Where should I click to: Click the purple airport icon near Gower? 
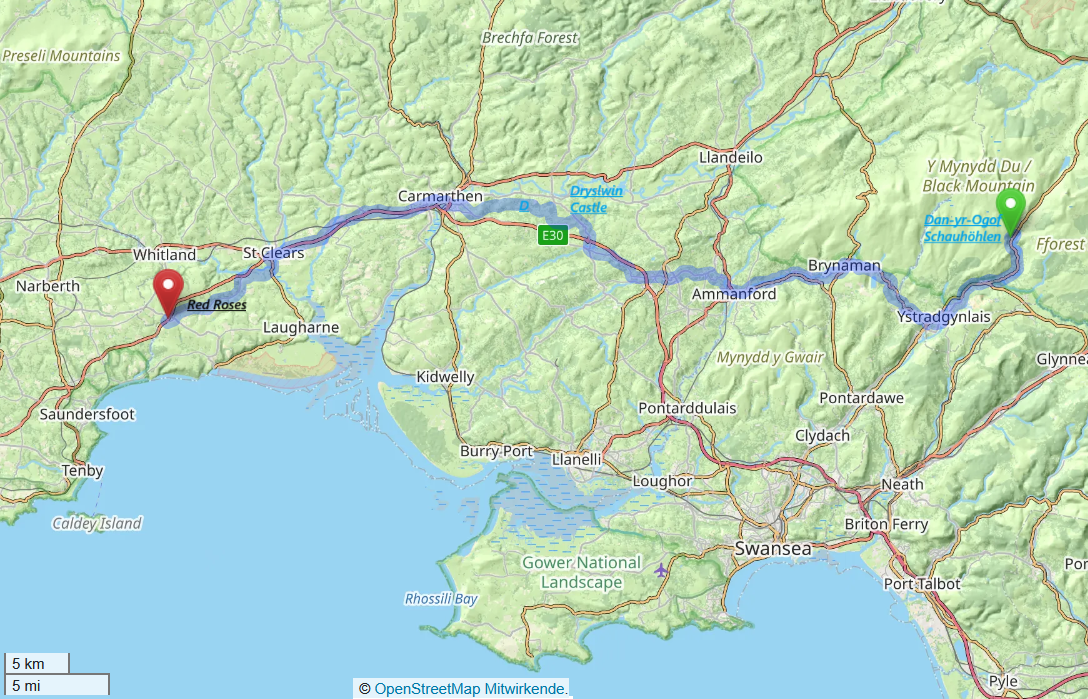[661, 571]
